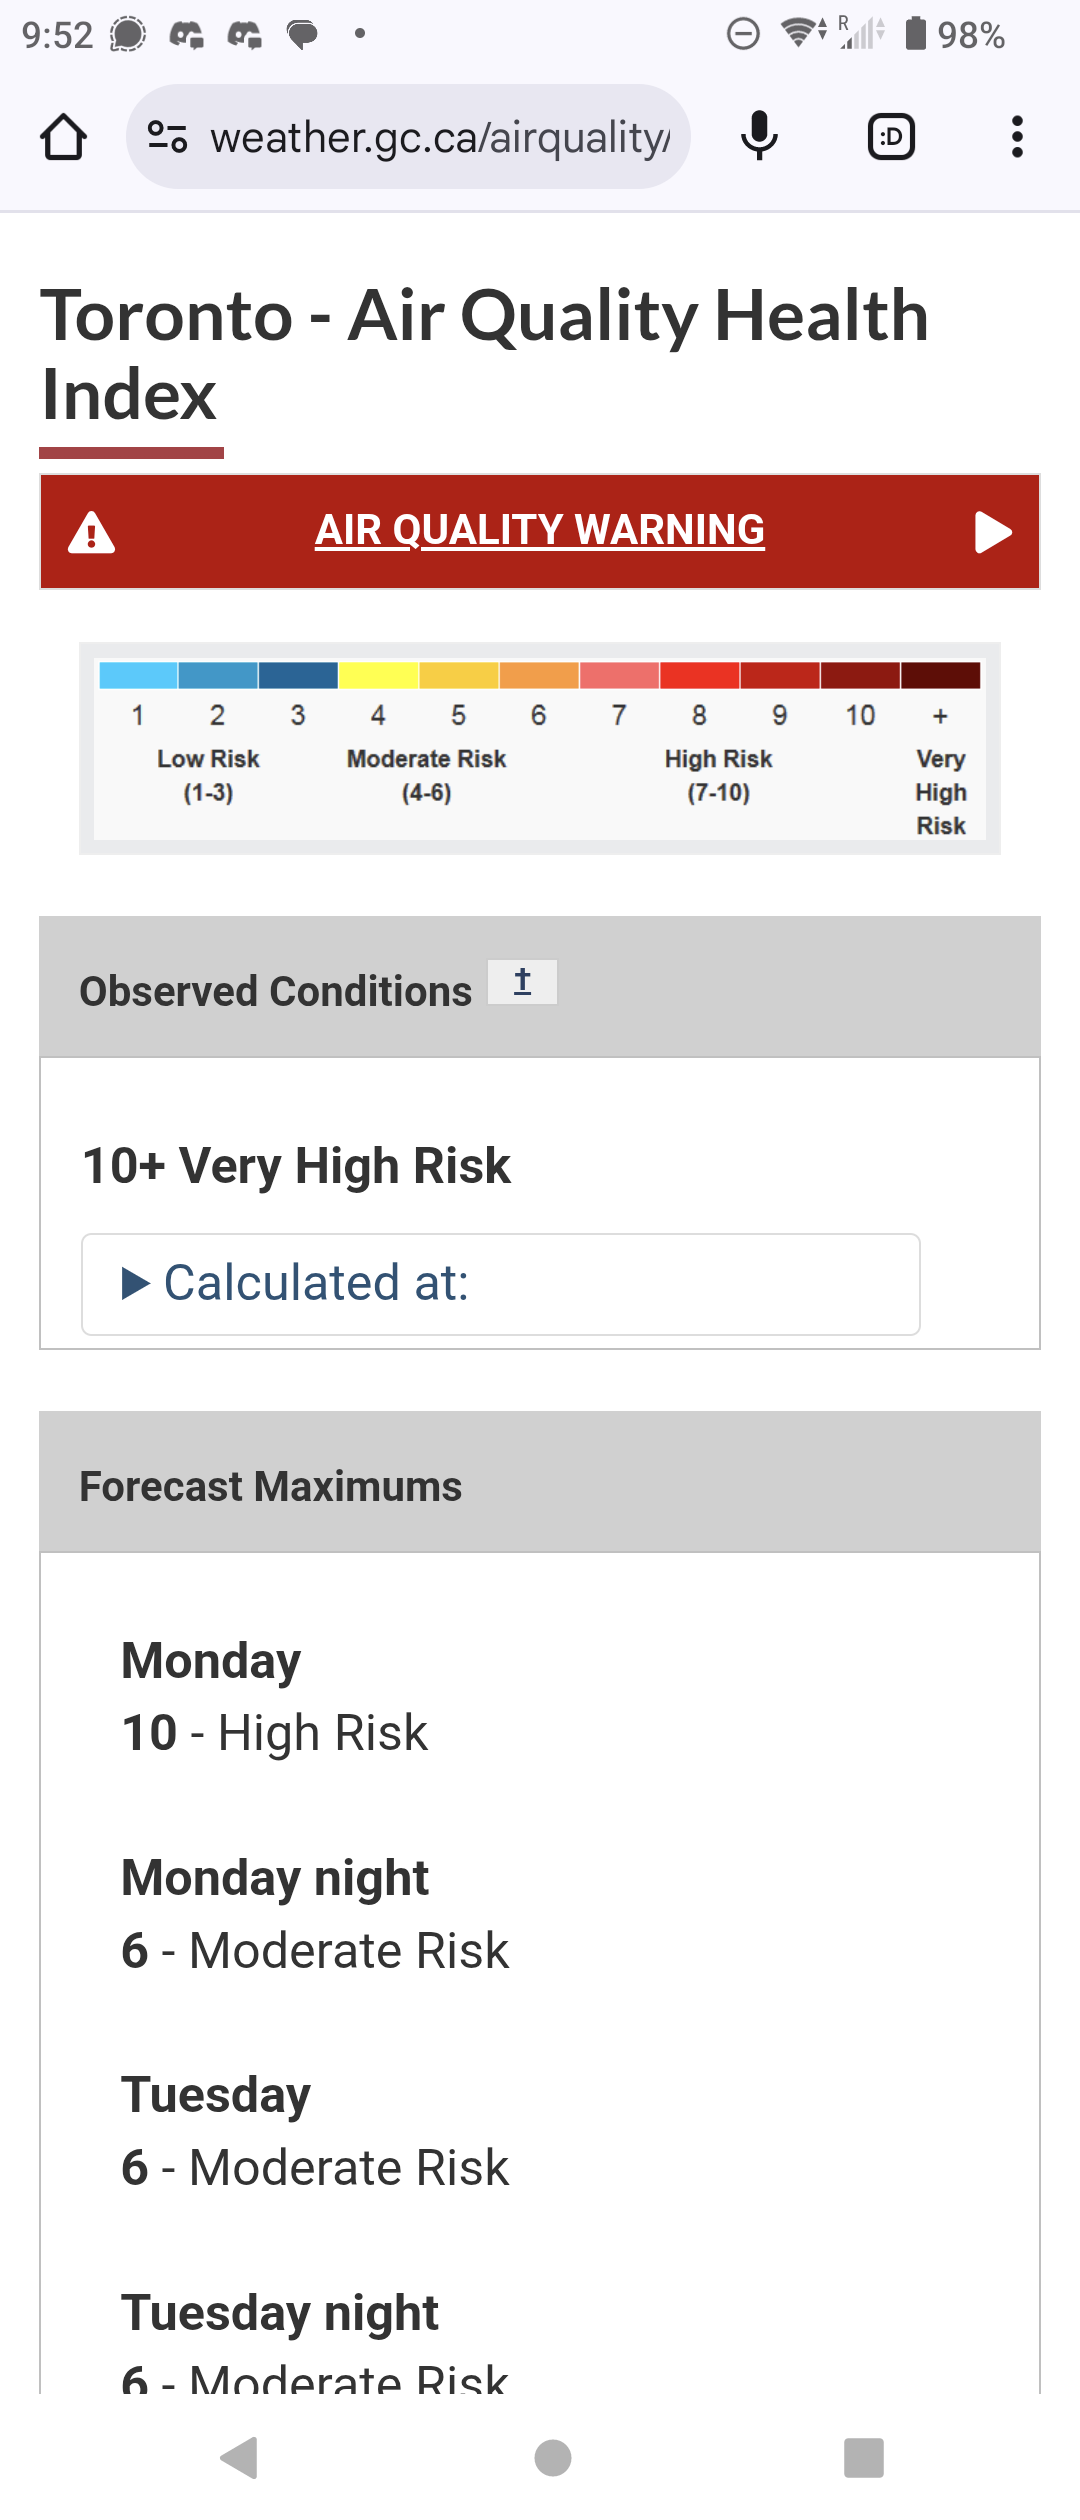Tap the white arrow on warning banner
Screen dimensions: 1080x2520
[993, 532]
